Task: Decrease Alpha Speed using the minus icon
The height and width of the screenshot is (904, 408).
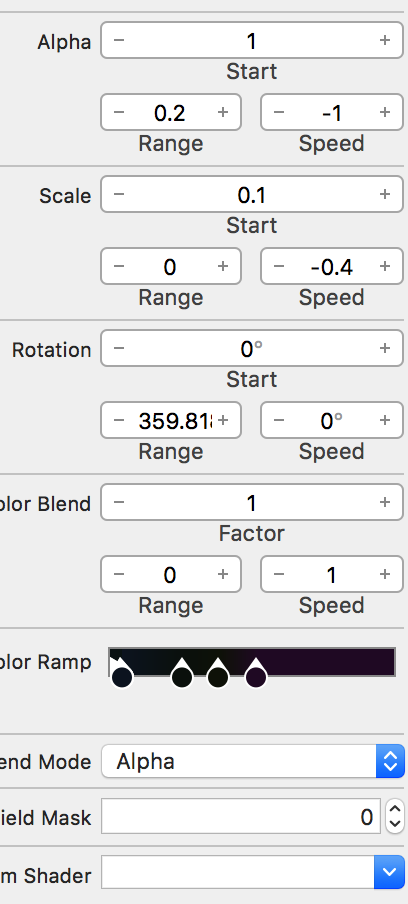Action: pyautogui.click(x=279, y=112)
